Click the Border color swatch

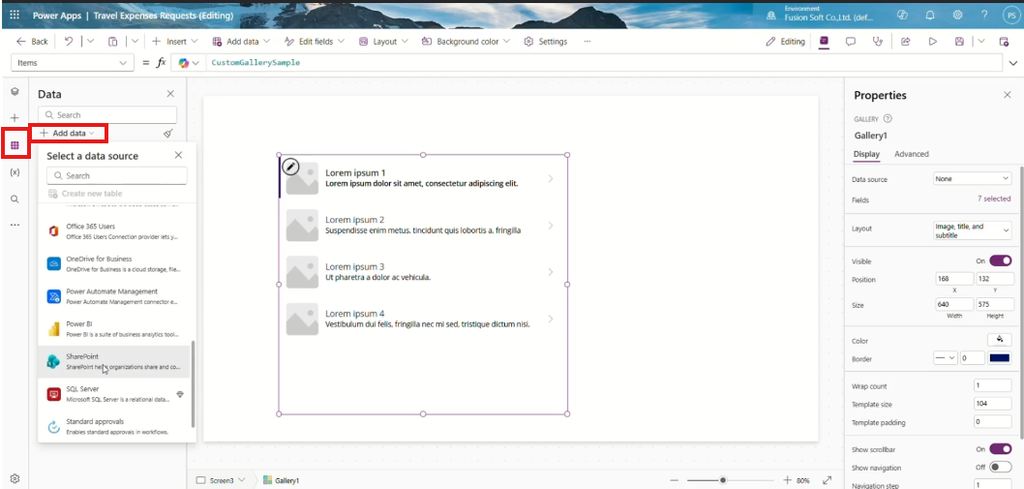point(1000,358)
